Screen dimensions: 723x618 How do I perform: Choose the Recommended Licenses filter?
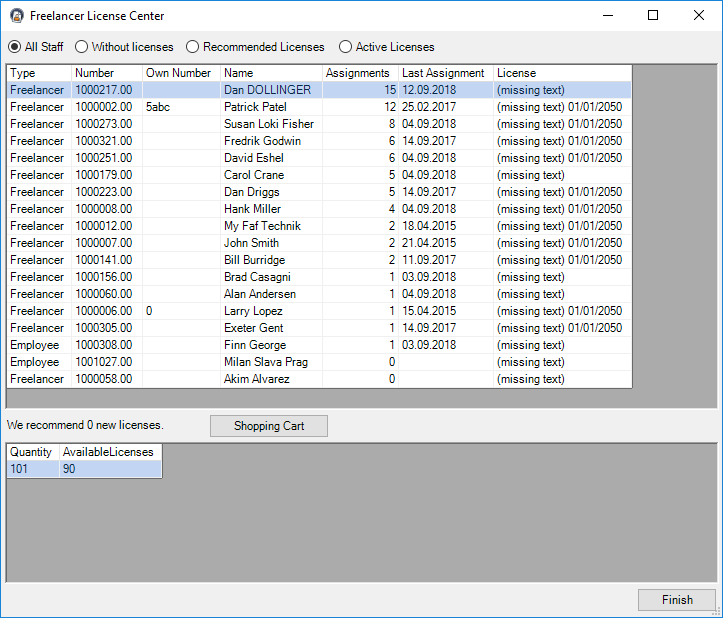tap(193, 47)
